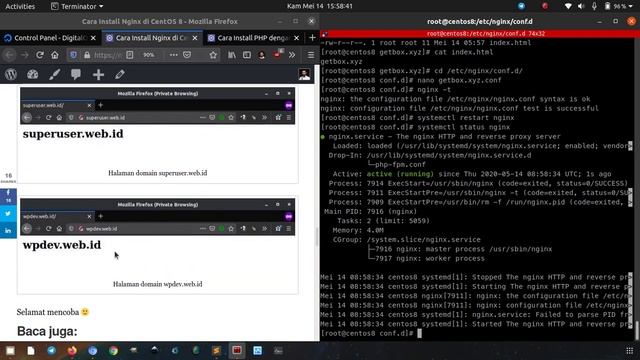The width and height of the screenshot is (640, 360).
Task: Open the Activities overview
Action: point(20,6)
